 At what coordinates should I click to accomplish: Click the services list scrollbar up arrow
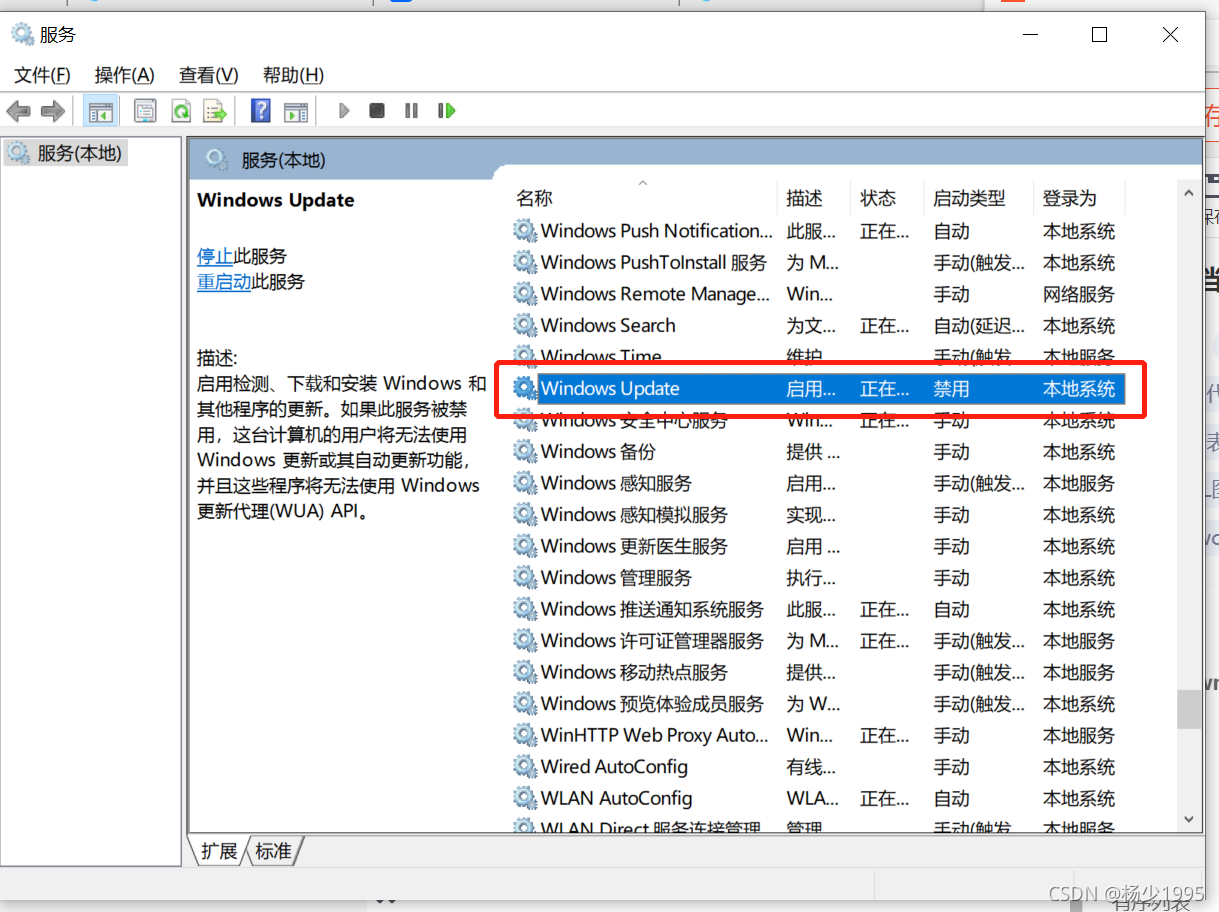1189,193
